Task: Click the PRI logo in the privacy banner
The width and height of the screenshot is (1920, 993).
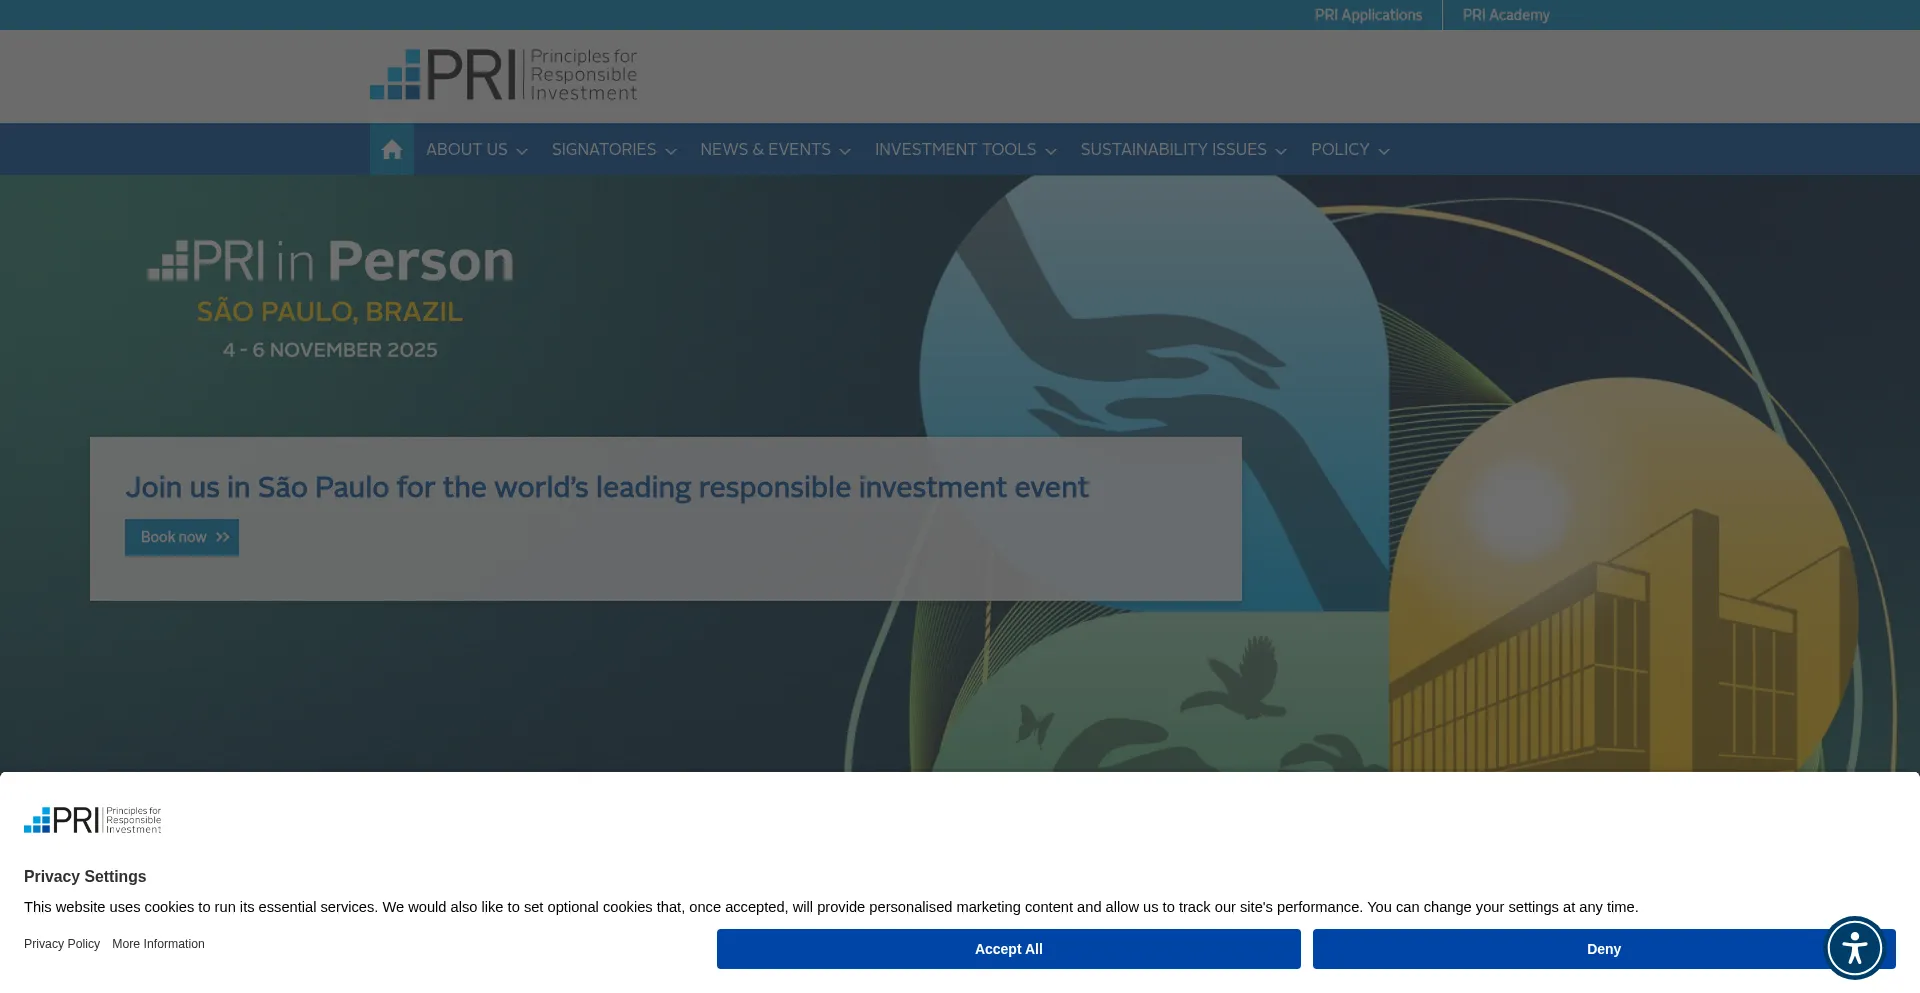Action: 93,820
